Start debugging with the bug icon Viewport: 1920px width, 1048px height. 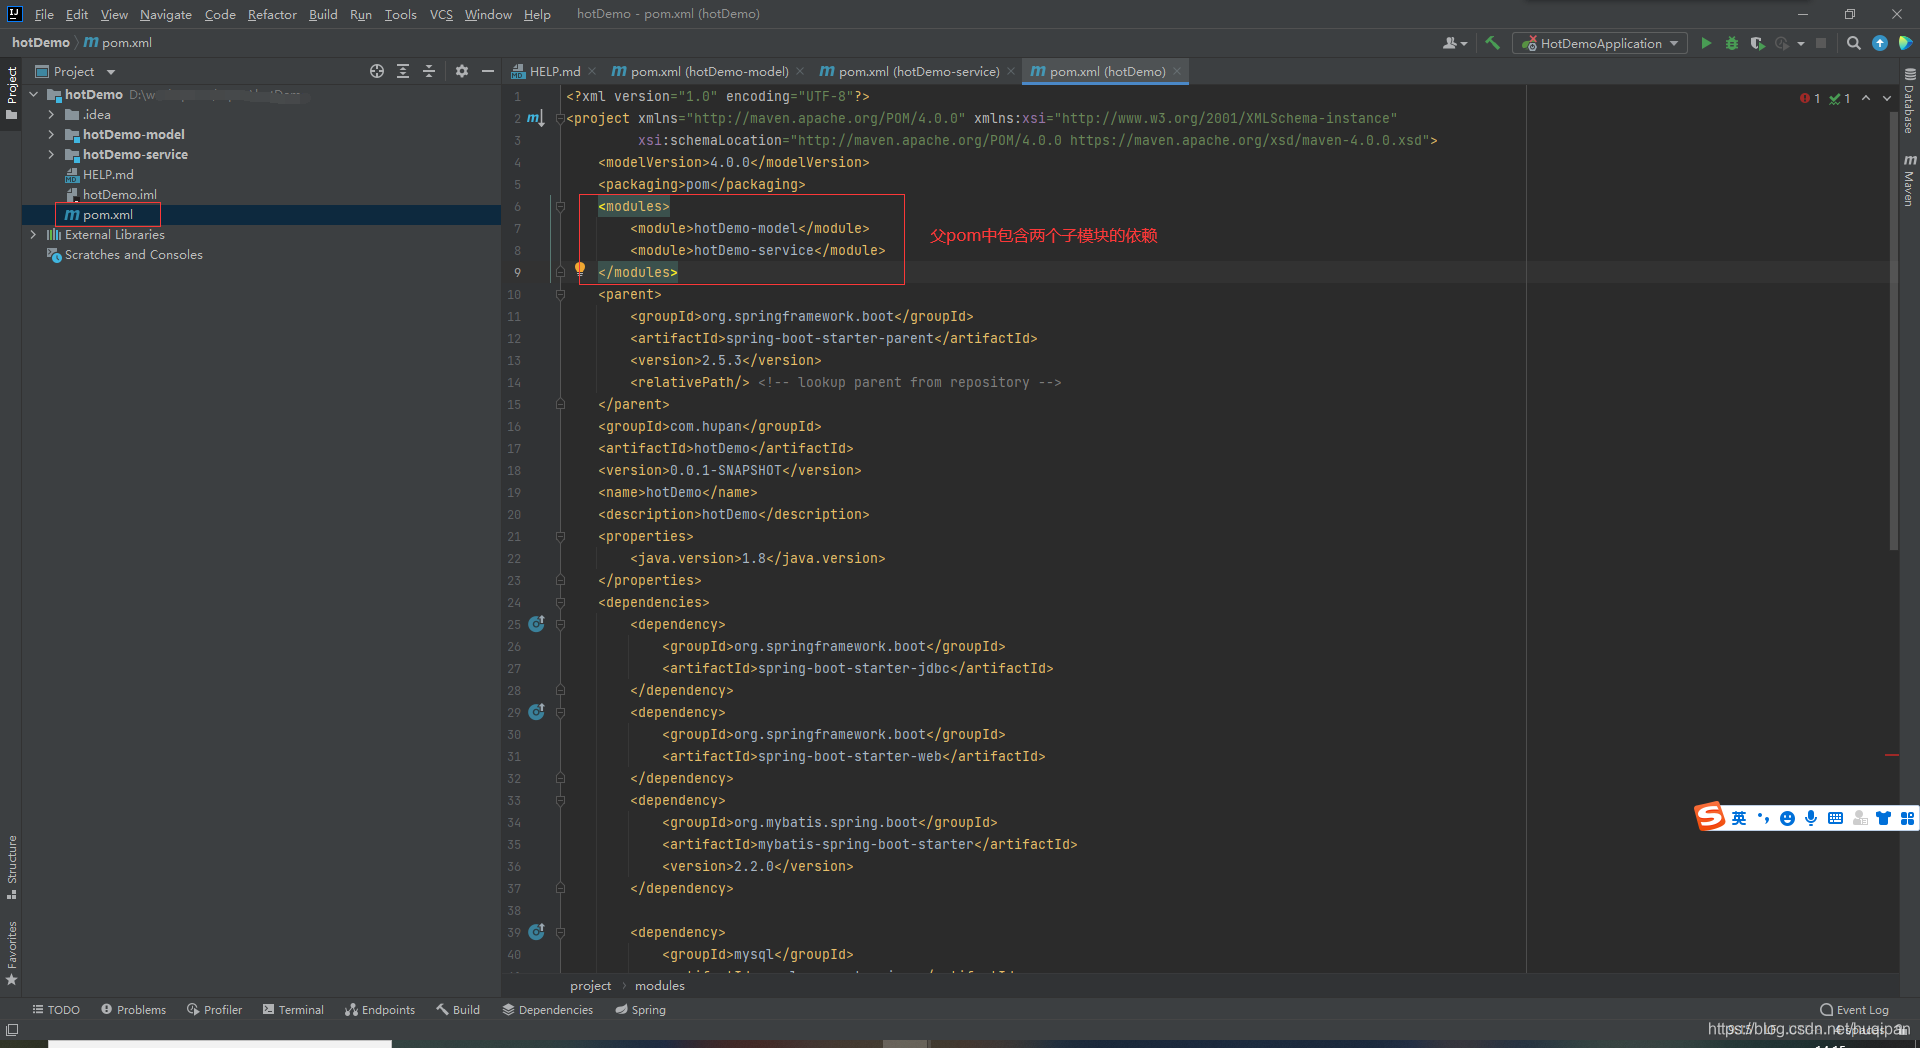point(1732,43)
